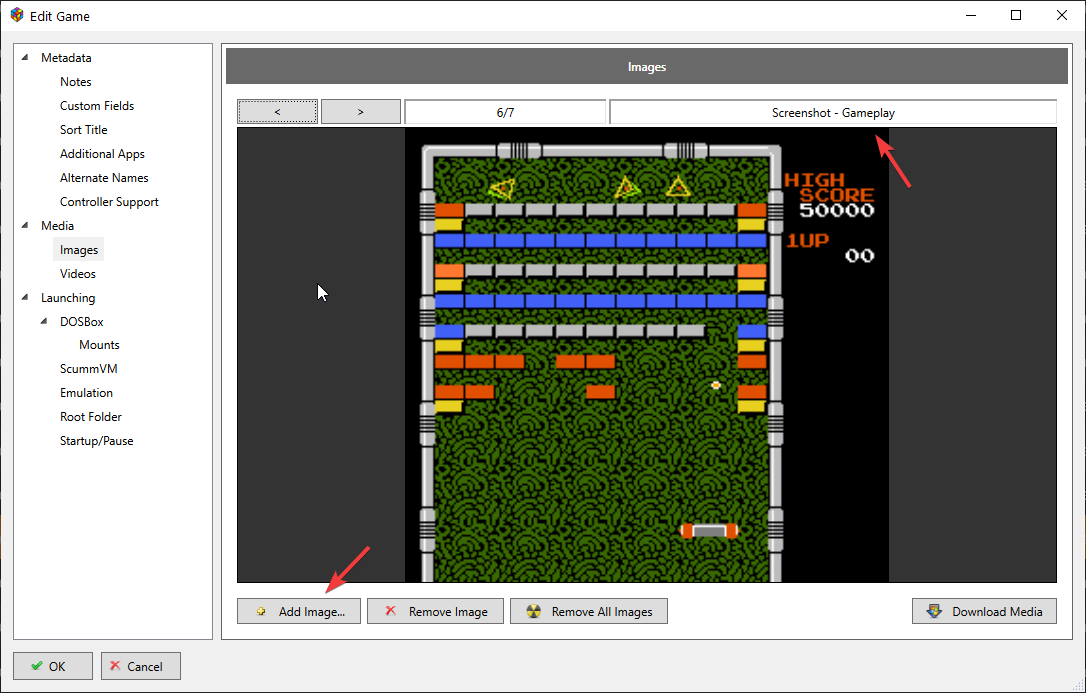This screenshot has width=1086, height=693.
Task: Go to Additional Apps
Action: (103, 154)
